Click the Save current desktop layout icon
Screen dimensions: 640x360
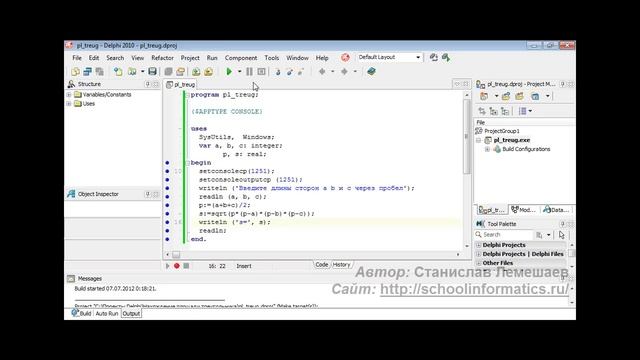coord(434,58)
